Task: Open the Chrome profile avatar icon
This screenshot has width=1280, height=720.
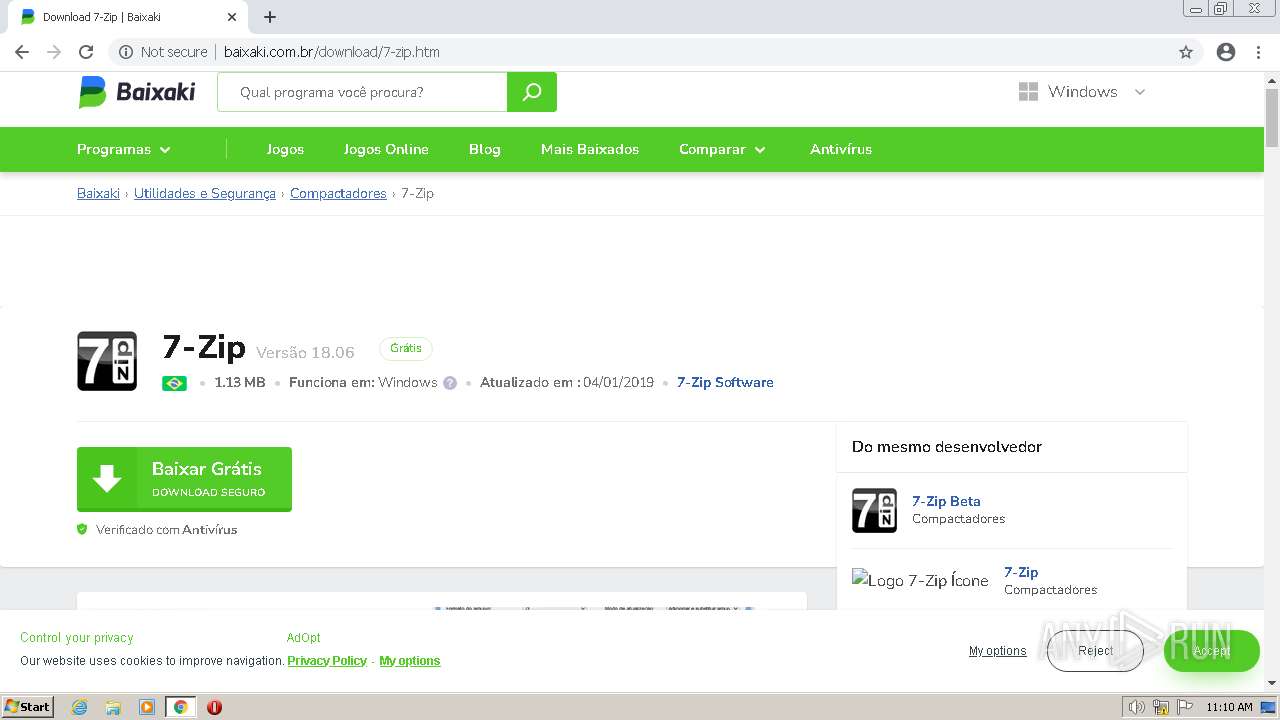Action: (x=1226, y=52)
